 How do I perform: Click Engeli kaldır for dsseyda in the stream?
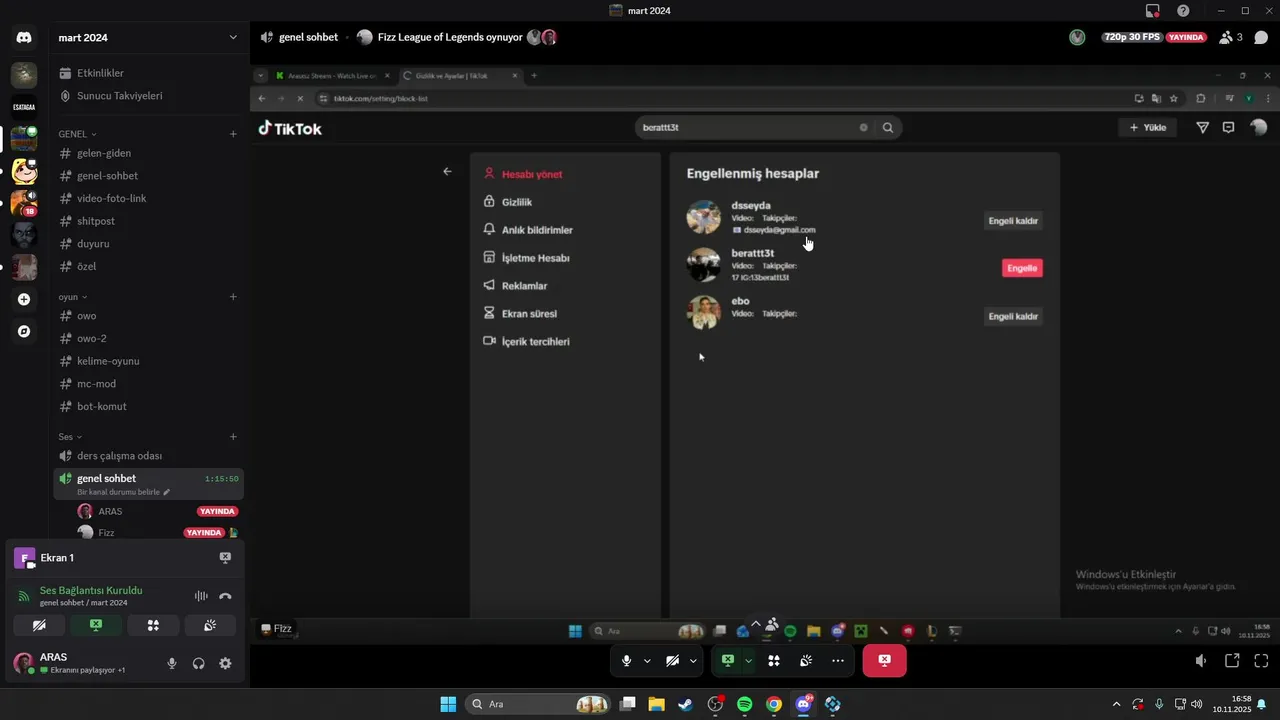1013,221
